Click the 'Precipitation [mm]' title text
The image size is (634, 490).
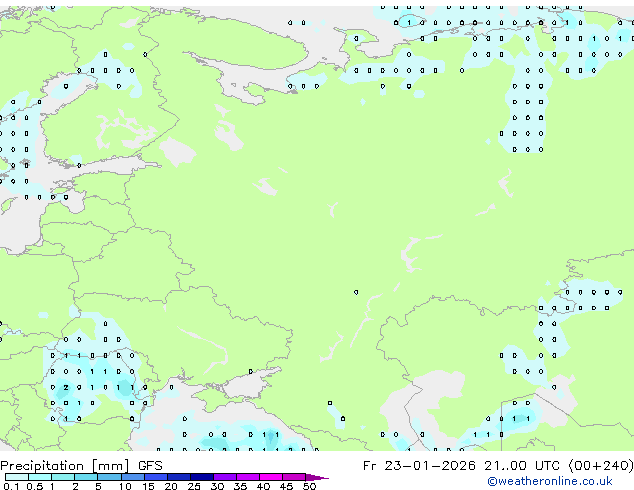[64, 466]
